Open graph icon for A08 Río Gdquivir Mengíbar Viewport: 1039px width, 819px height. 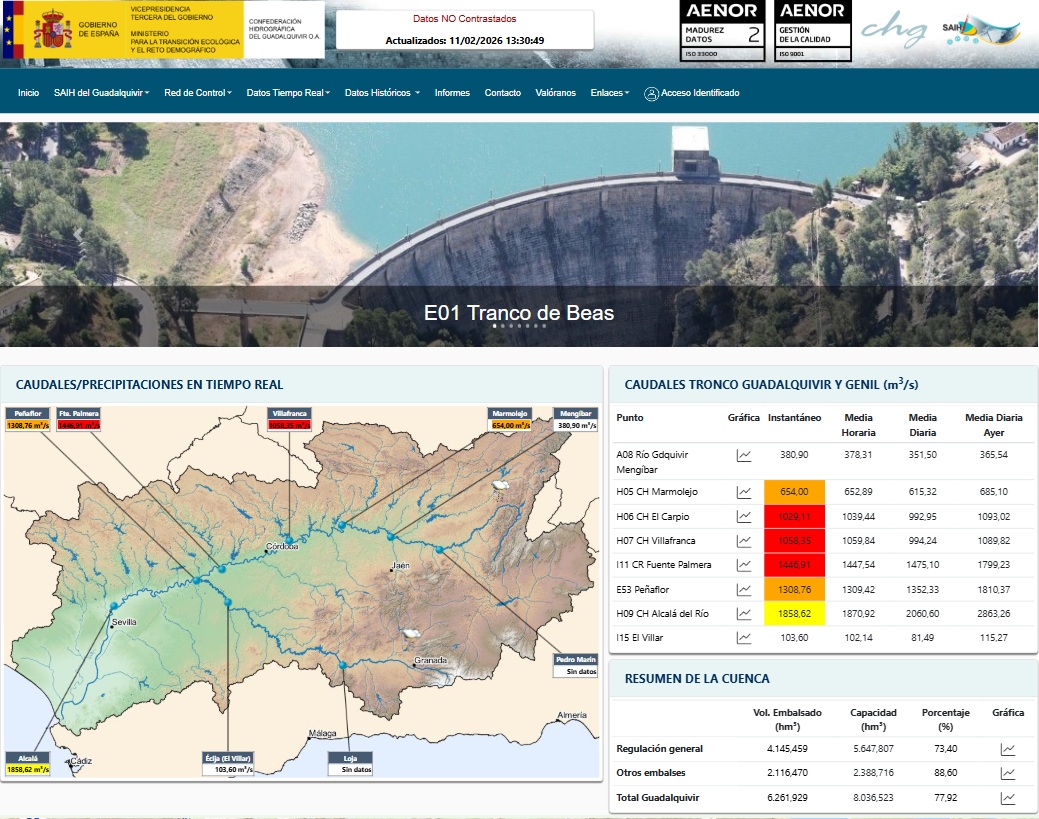point(743,456)
